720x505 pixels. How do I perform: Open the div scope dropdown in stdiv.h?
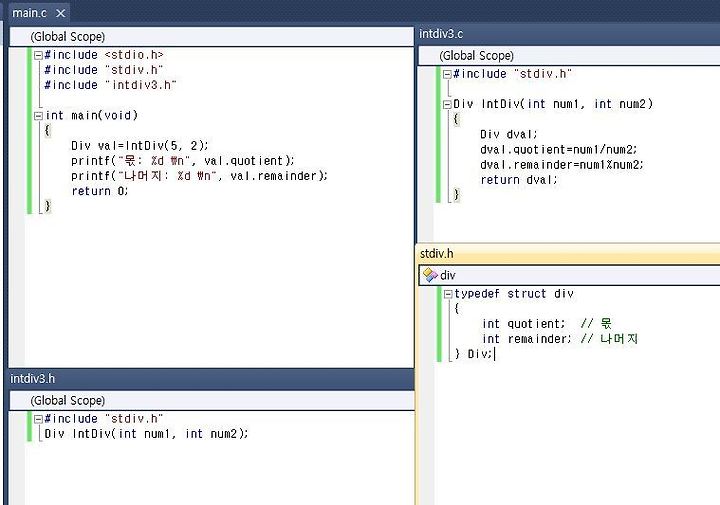569,275
